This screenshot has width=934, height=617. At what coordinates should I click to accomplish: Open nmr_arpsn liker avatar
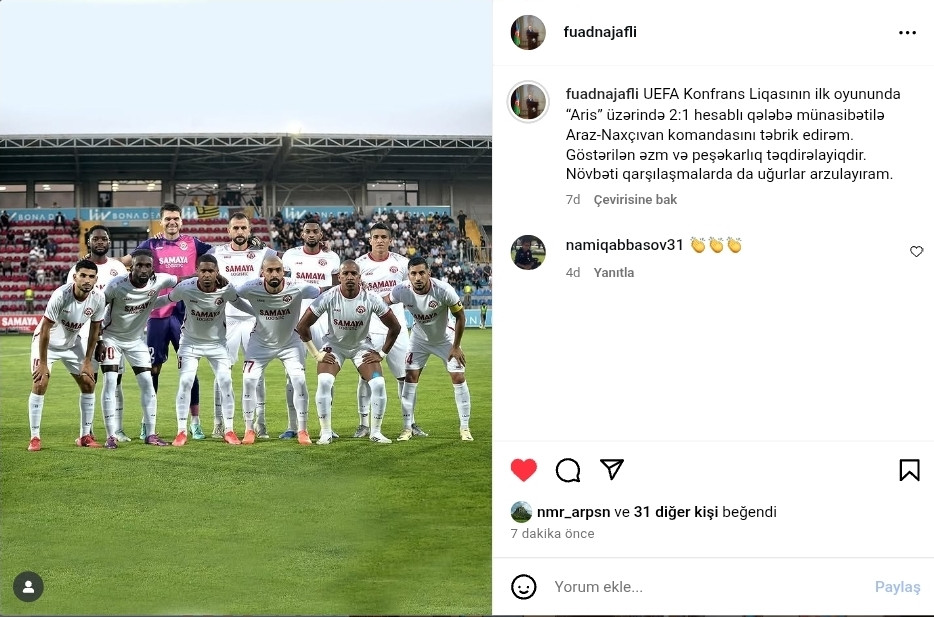pos(521,512)
